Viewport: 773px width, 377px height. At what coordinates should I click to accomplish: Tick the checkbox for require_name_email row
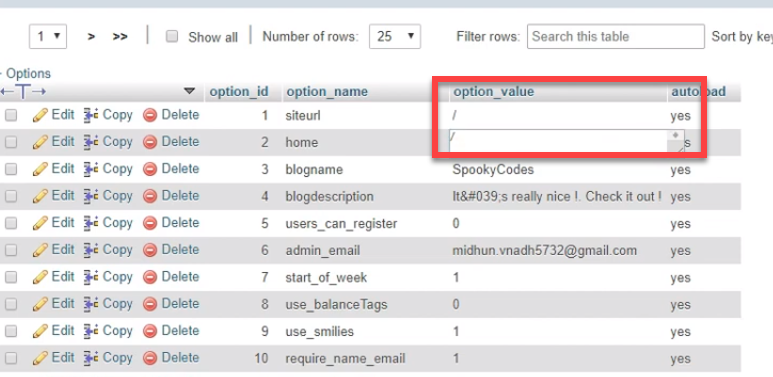(x=11, y=358)
